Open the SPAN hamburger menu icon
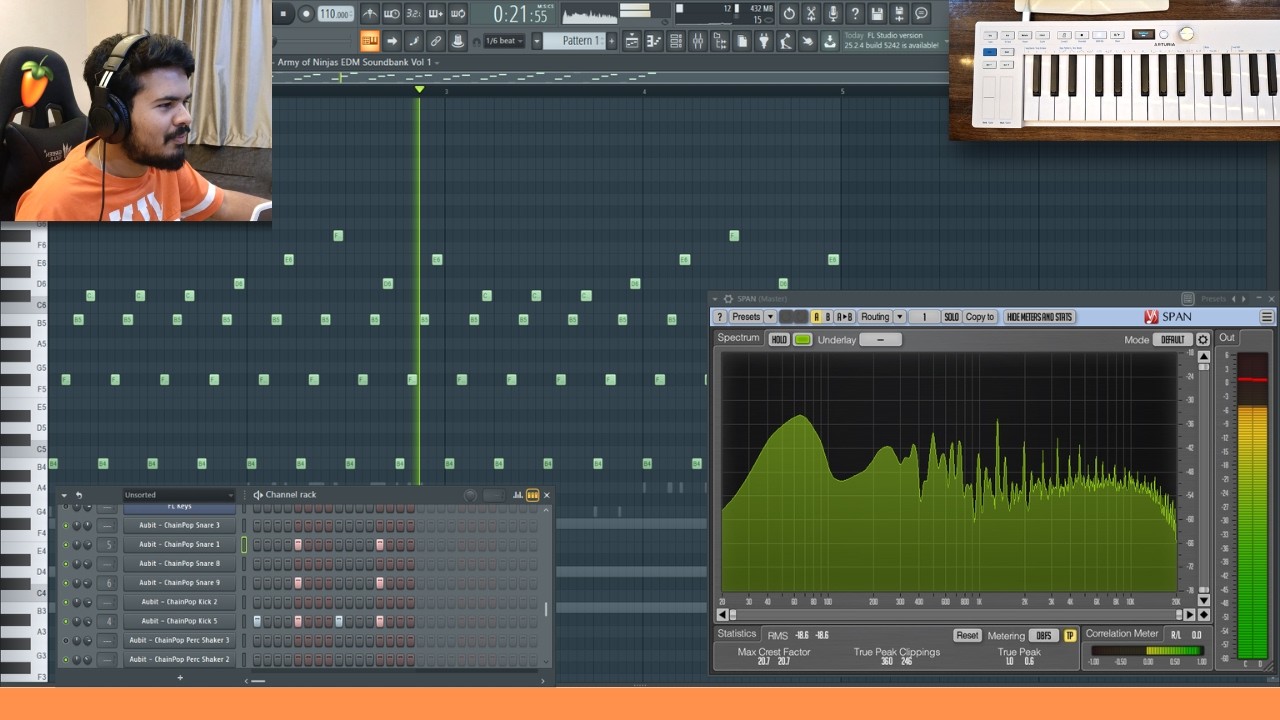The image size is (1280, 720). (1266, 317)
